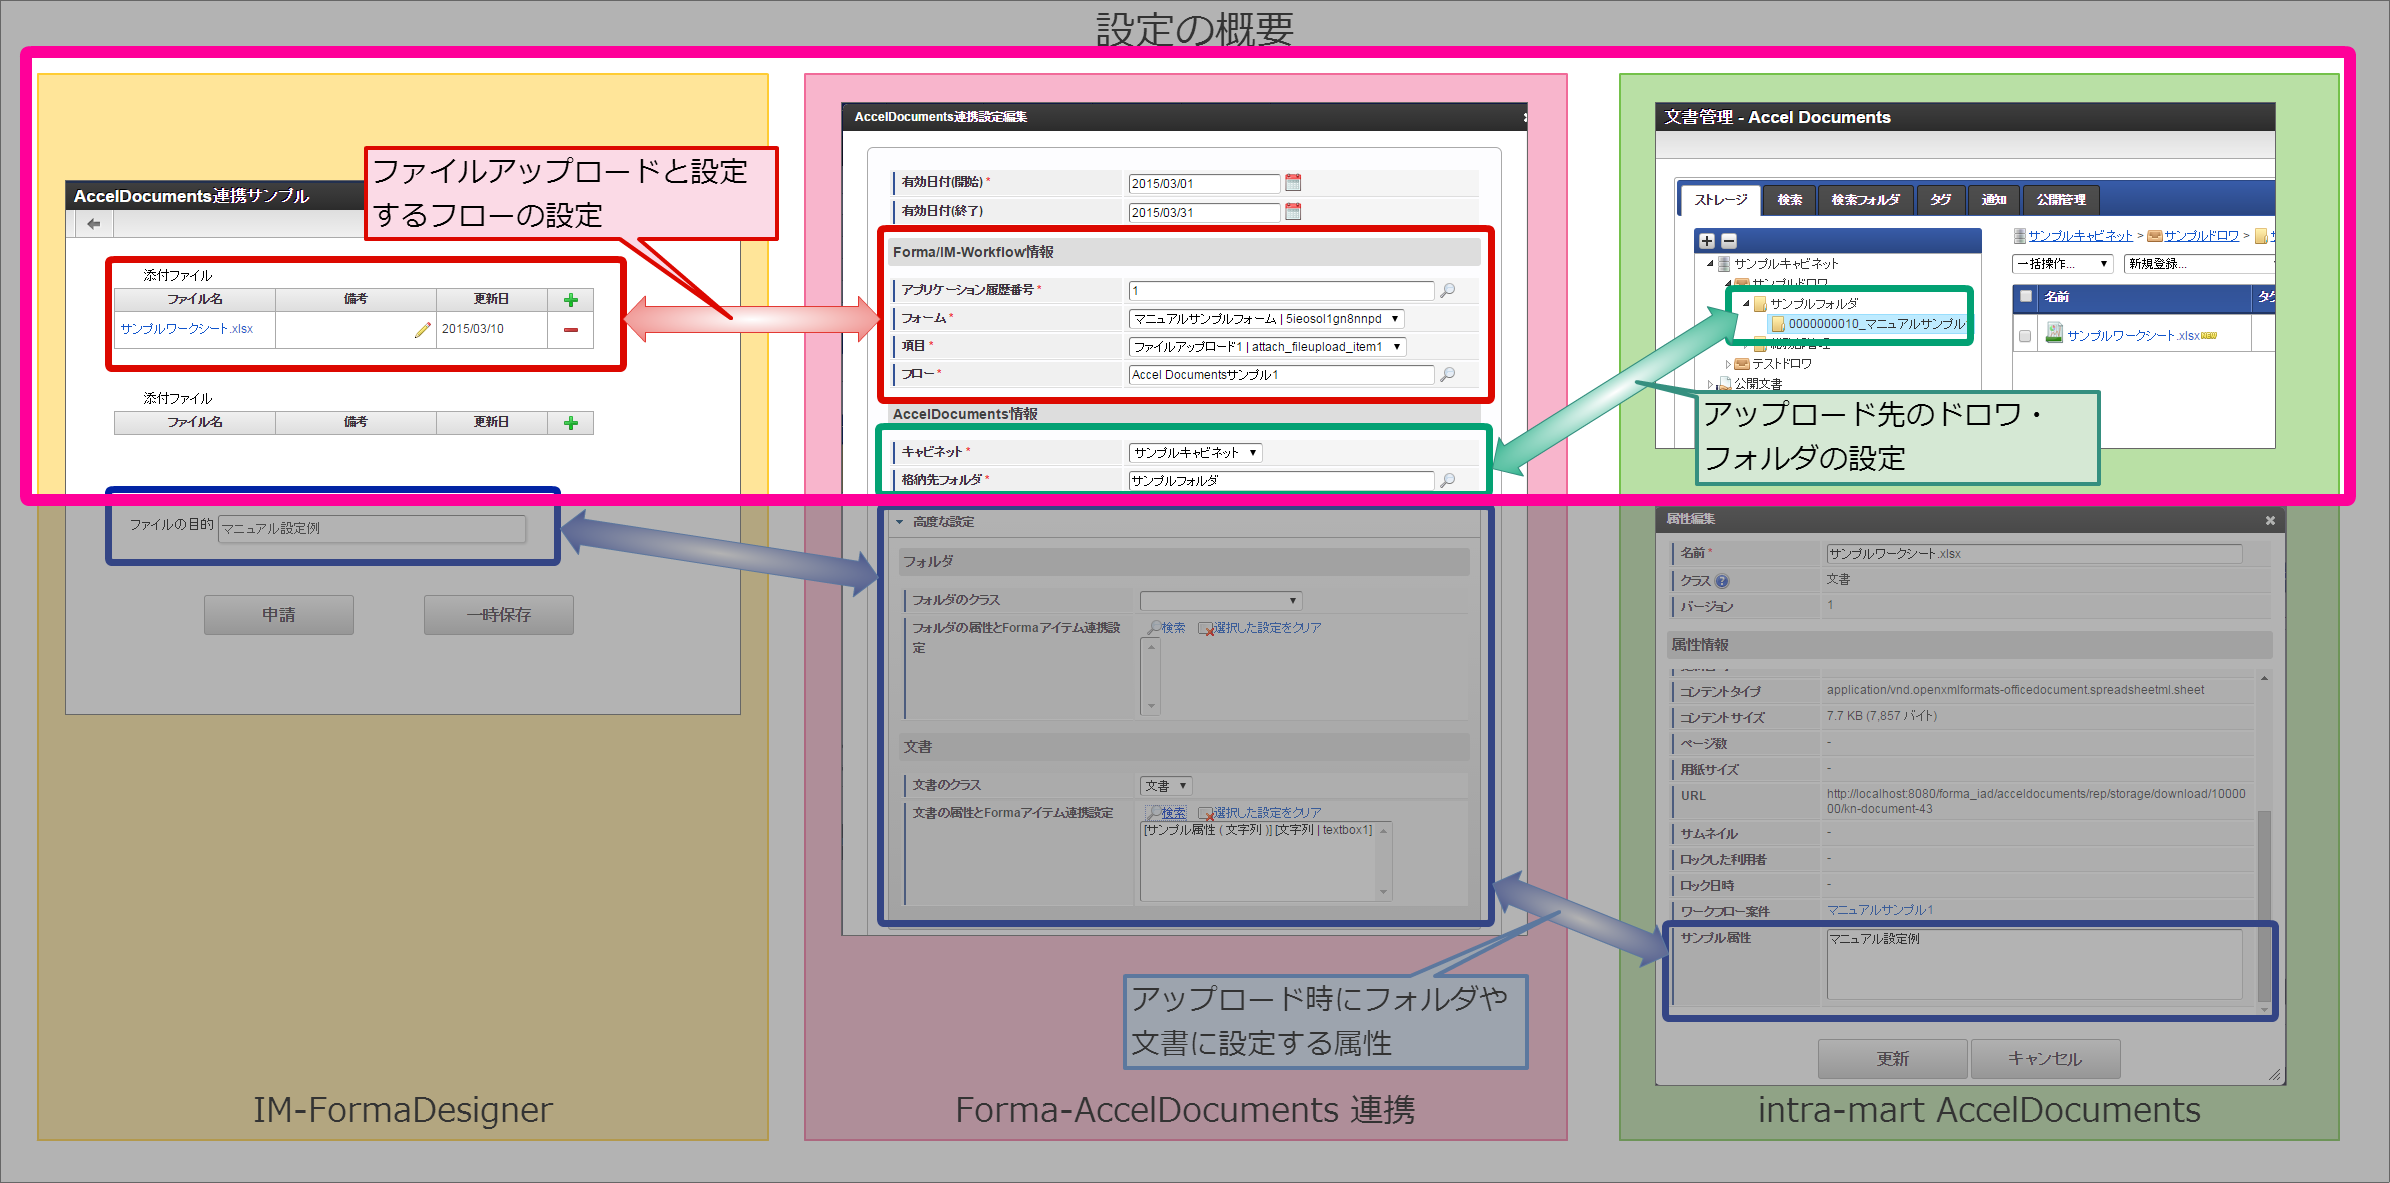The image size is (2390, 1183).
Task: Open the calendar picker for 有効日付(開始)
Action: tap(1293, 182)
